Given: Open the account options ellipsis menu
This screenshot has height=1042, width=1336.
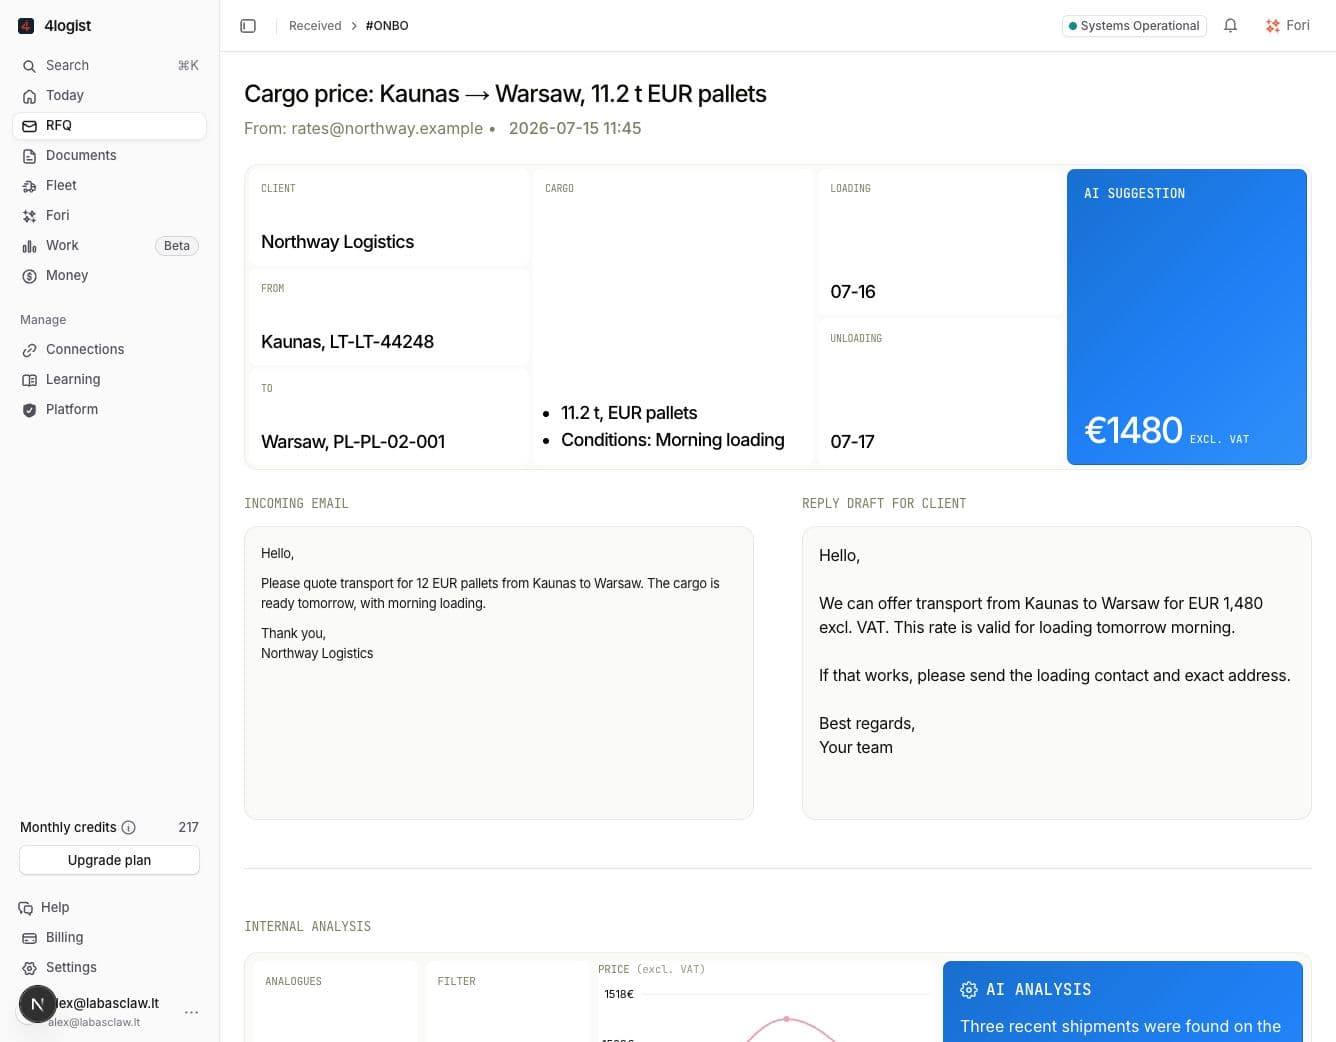Looking at the screenshot, I should (x=191, y=1012).
